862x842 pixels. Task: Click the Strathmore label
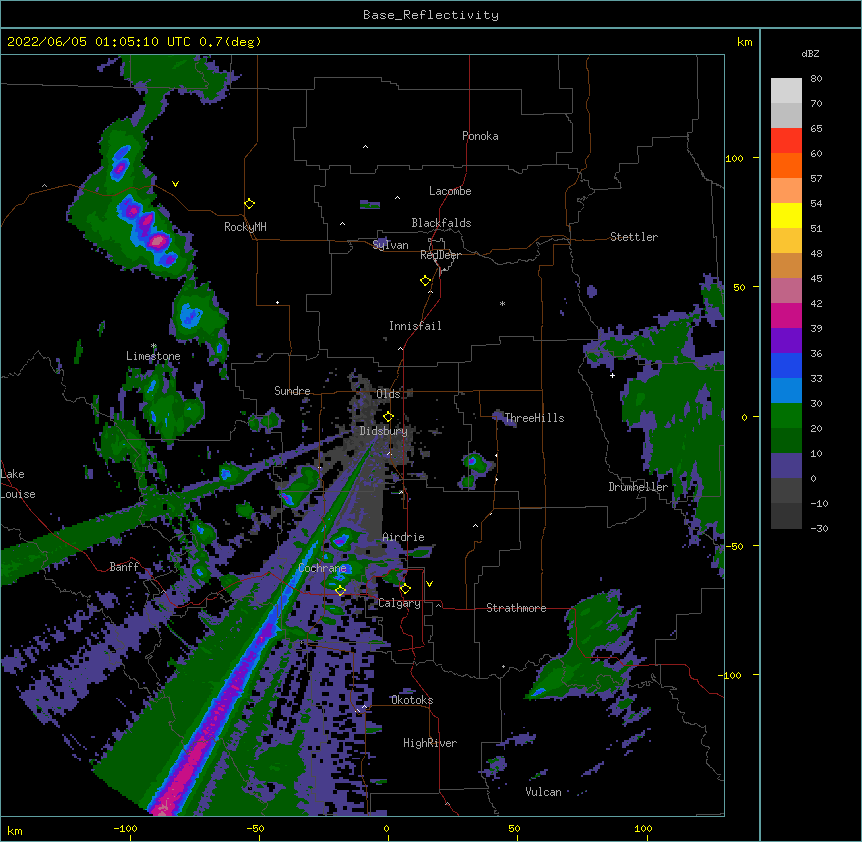pos(516,608)
